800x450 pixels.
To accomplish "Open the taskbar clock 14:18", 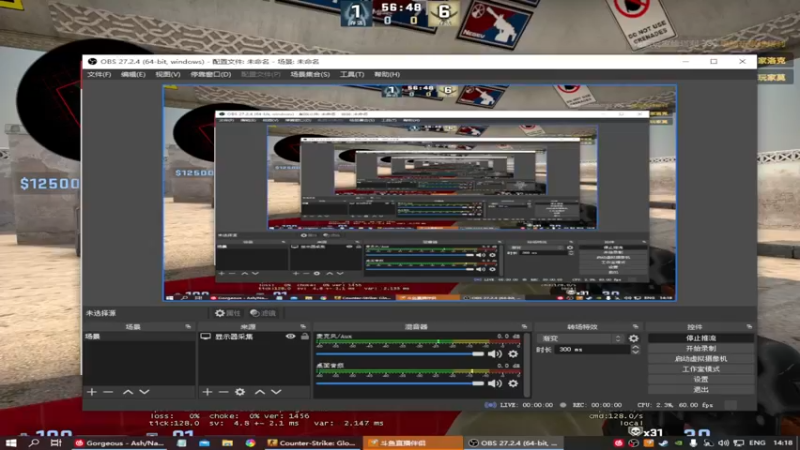I will tap(783, 443).
